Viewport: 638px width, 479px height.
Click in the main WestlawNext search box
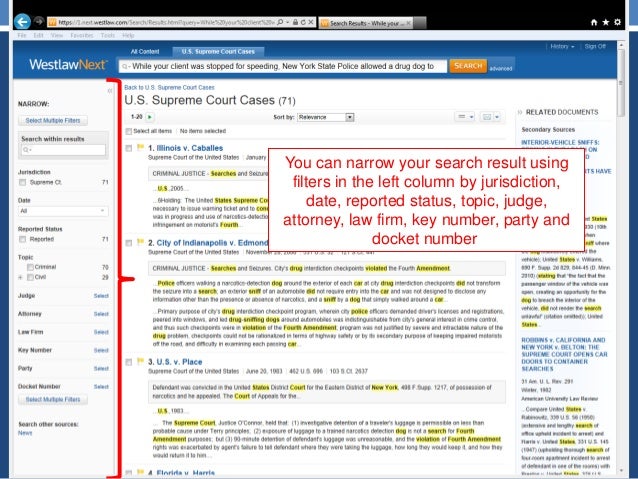click(x=283, y=66)
